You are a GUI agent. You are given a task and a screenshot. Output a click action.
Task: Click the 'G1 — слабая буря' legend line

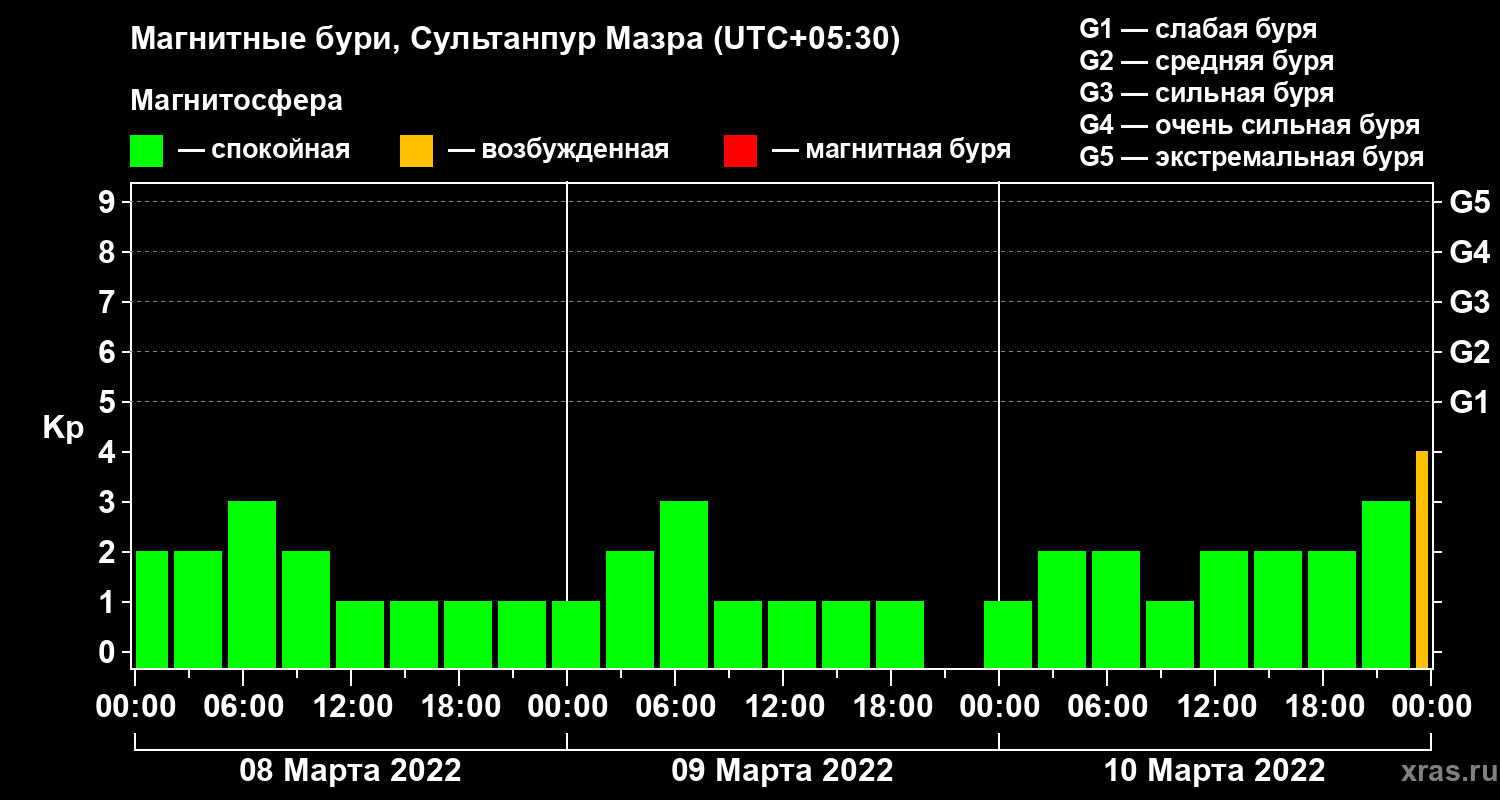1198,28
